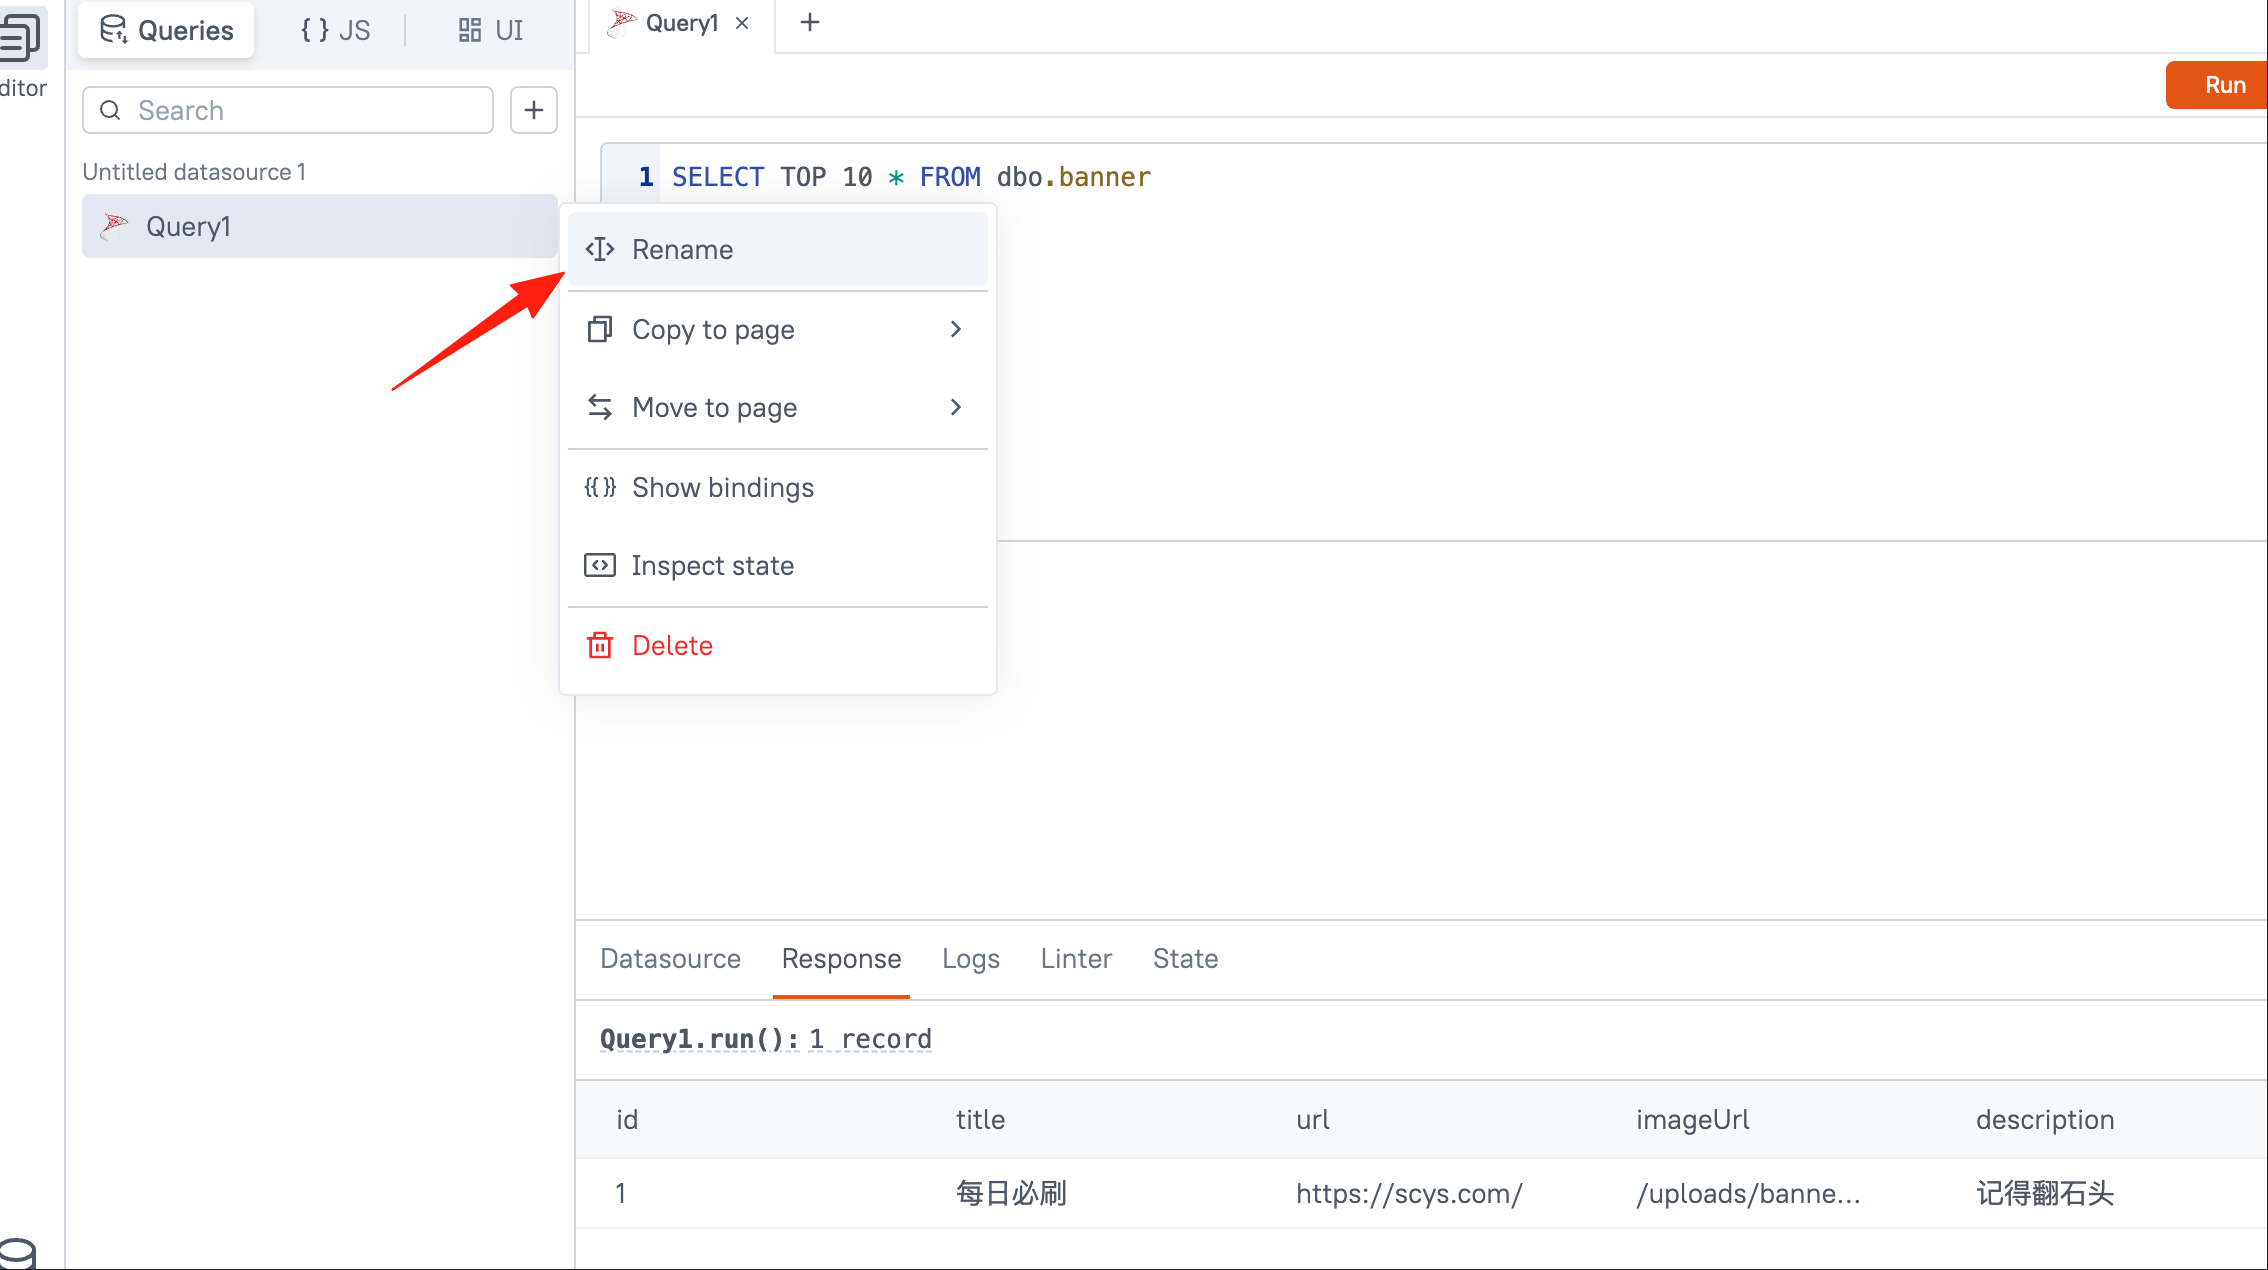Viewport: 2268px width, 1270px height.
Task: Add a new query with plus button
Action: point(534,110)
